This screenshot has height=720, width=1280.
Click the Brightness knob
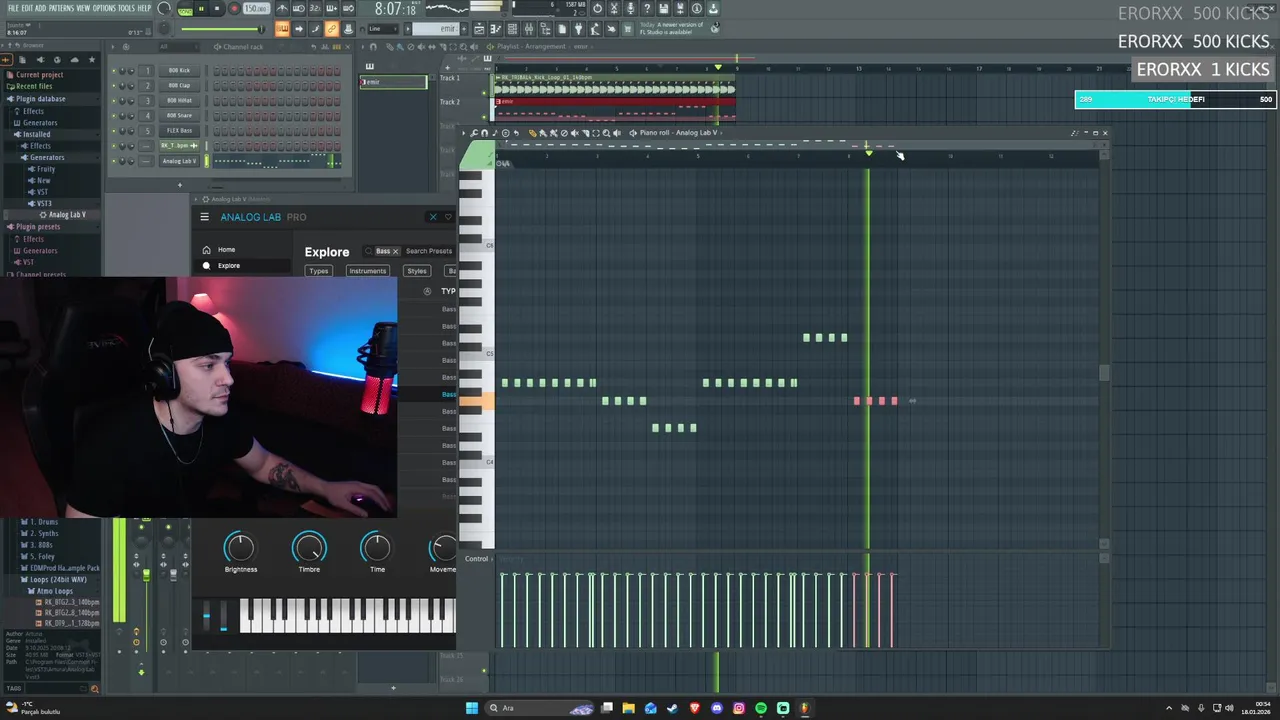click(240, 547)
